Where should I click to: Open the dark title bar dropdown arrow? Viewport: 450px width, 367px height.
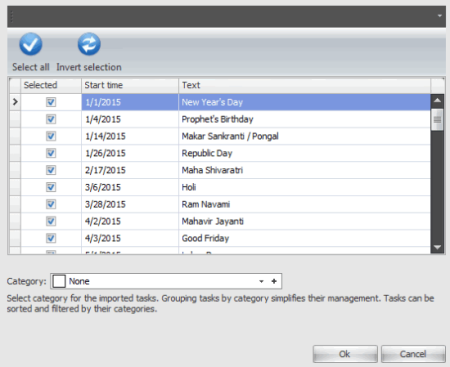pos(440,16)
